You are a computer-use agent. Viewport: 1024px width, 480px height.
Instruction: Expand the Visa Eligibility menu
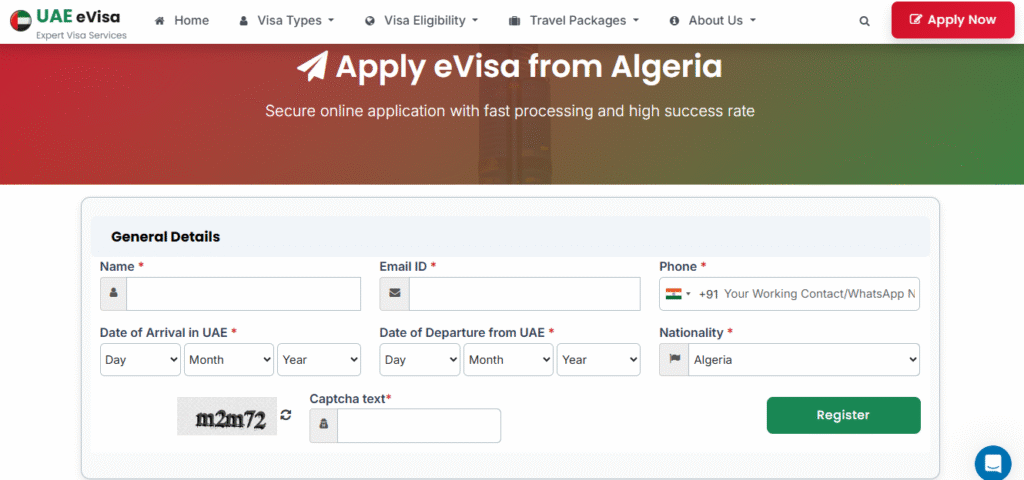point(422,20)
